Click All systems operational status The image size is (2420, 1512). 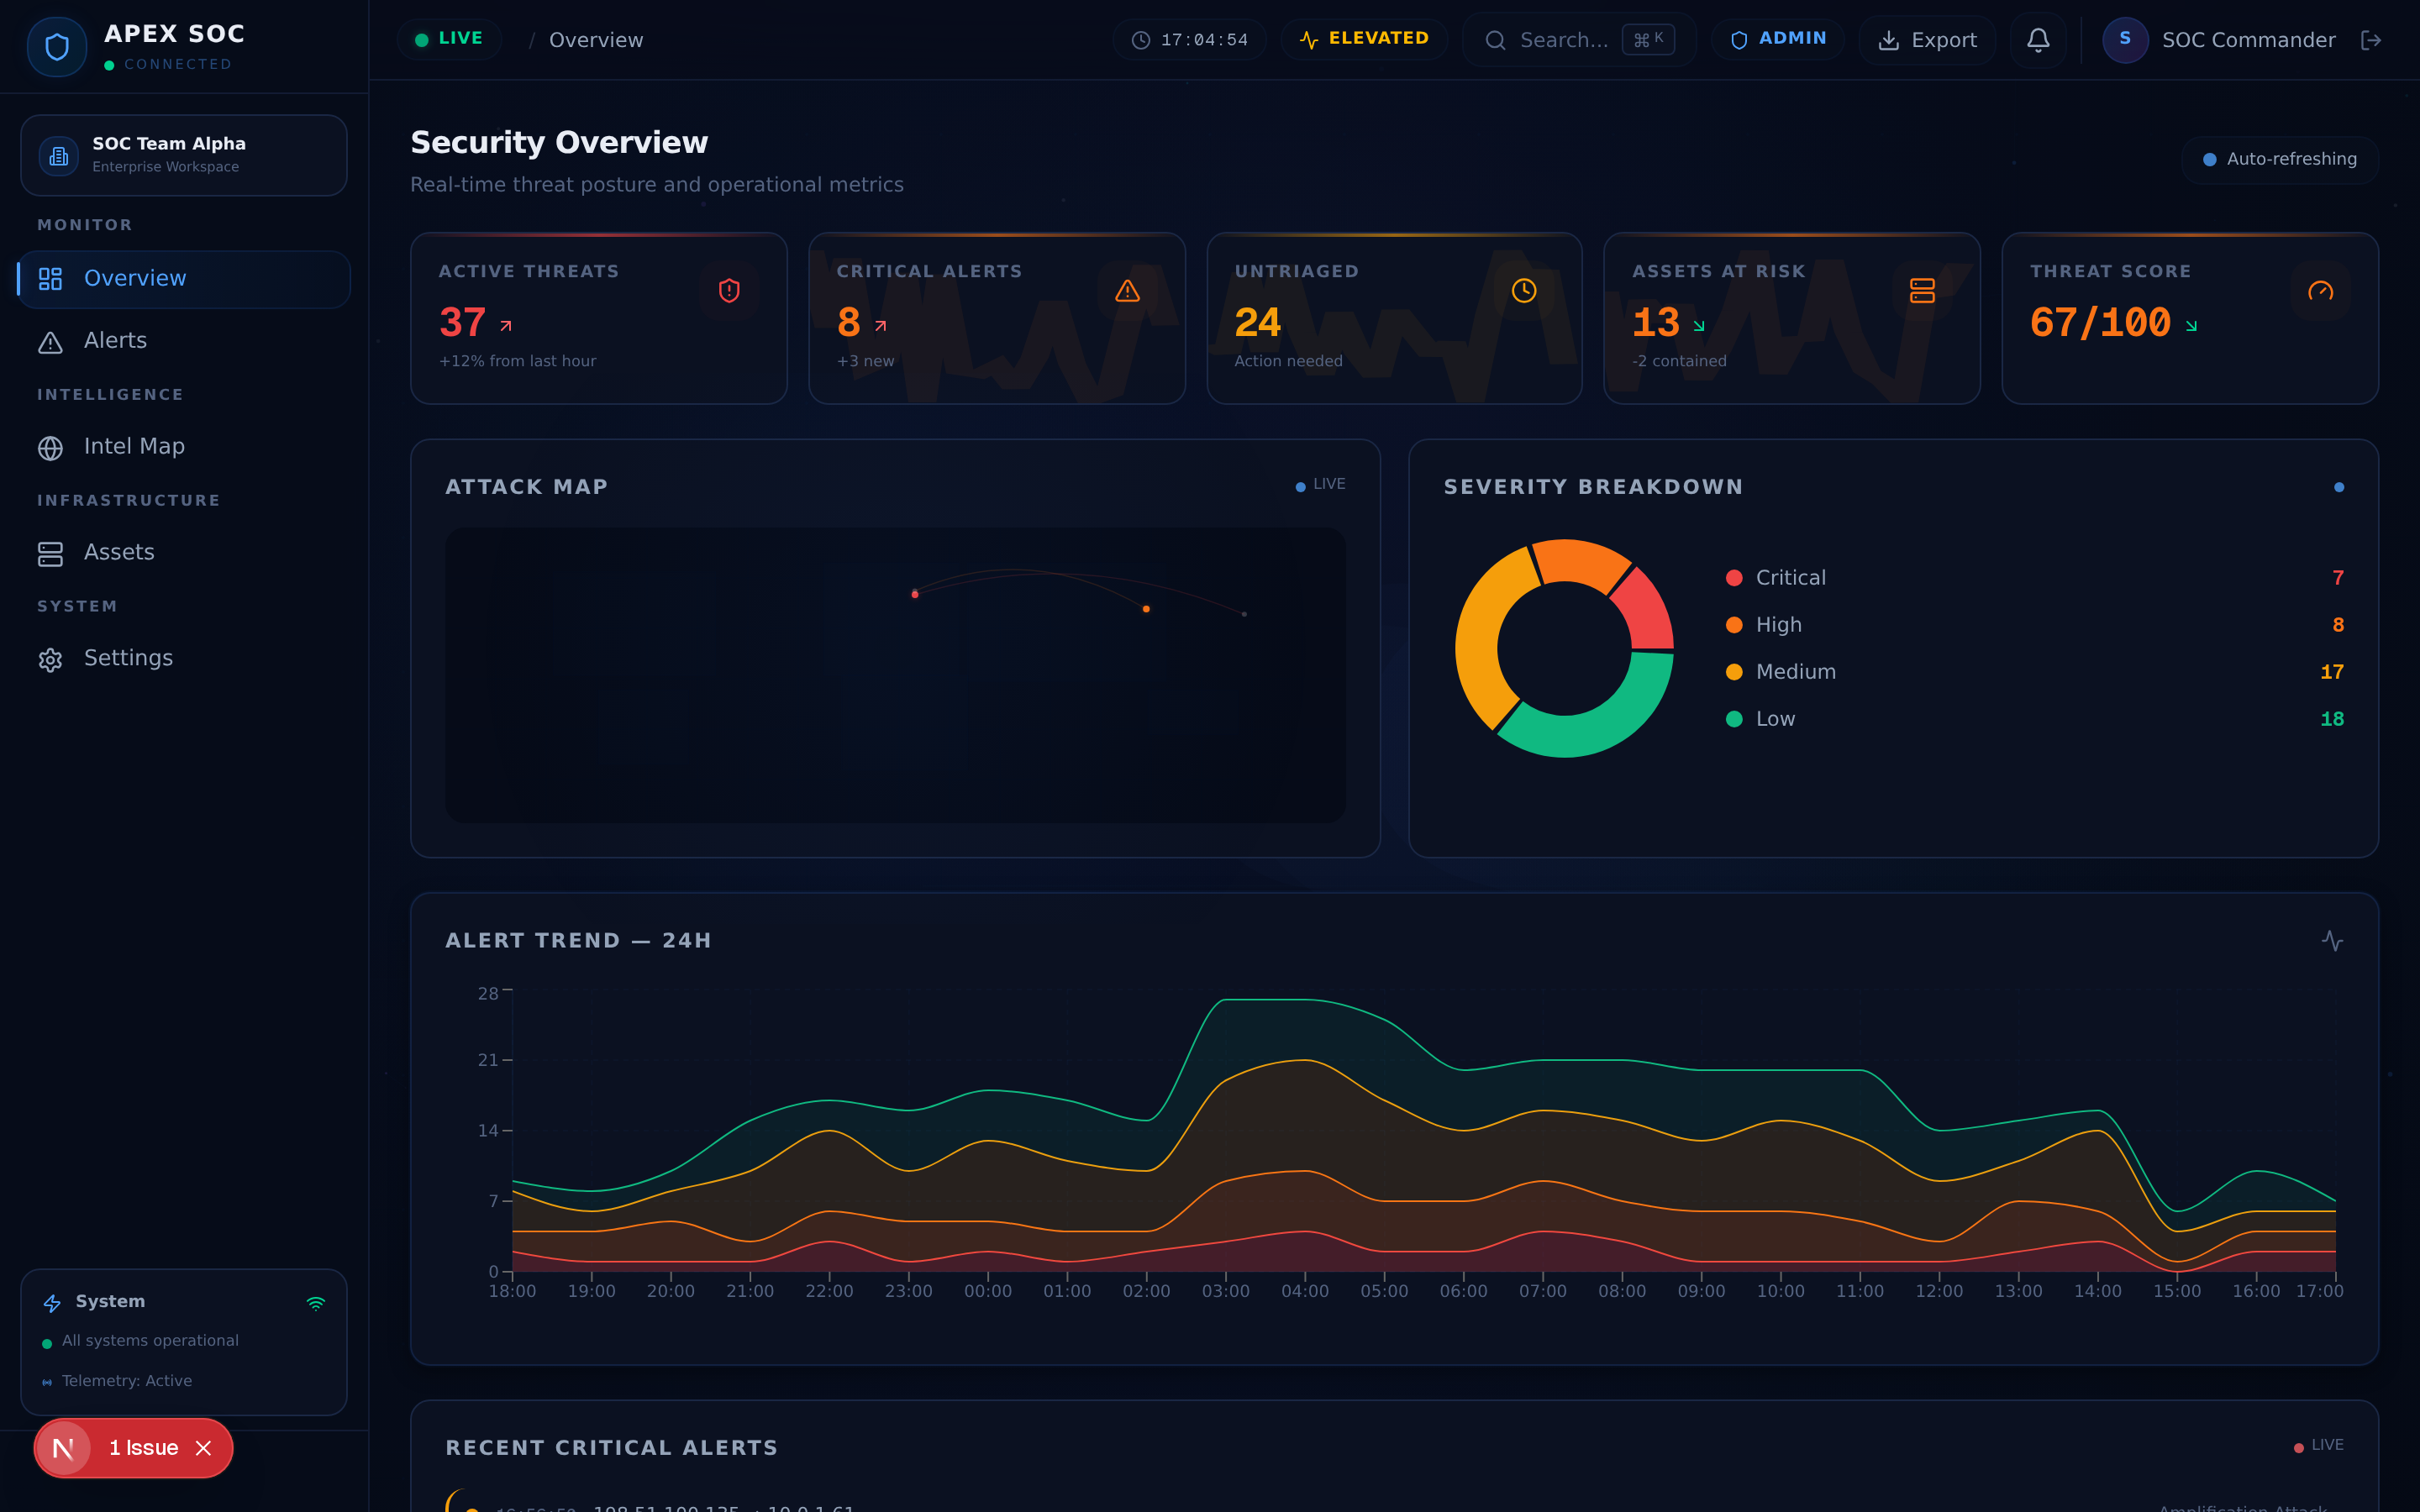140,1341
